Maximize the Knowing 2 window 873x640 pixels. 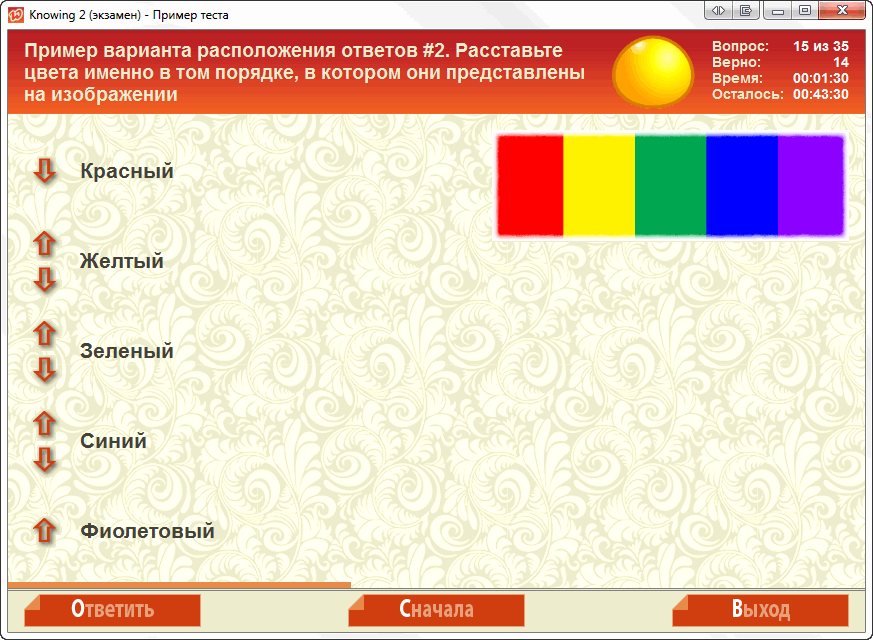[x=805, y=10]
